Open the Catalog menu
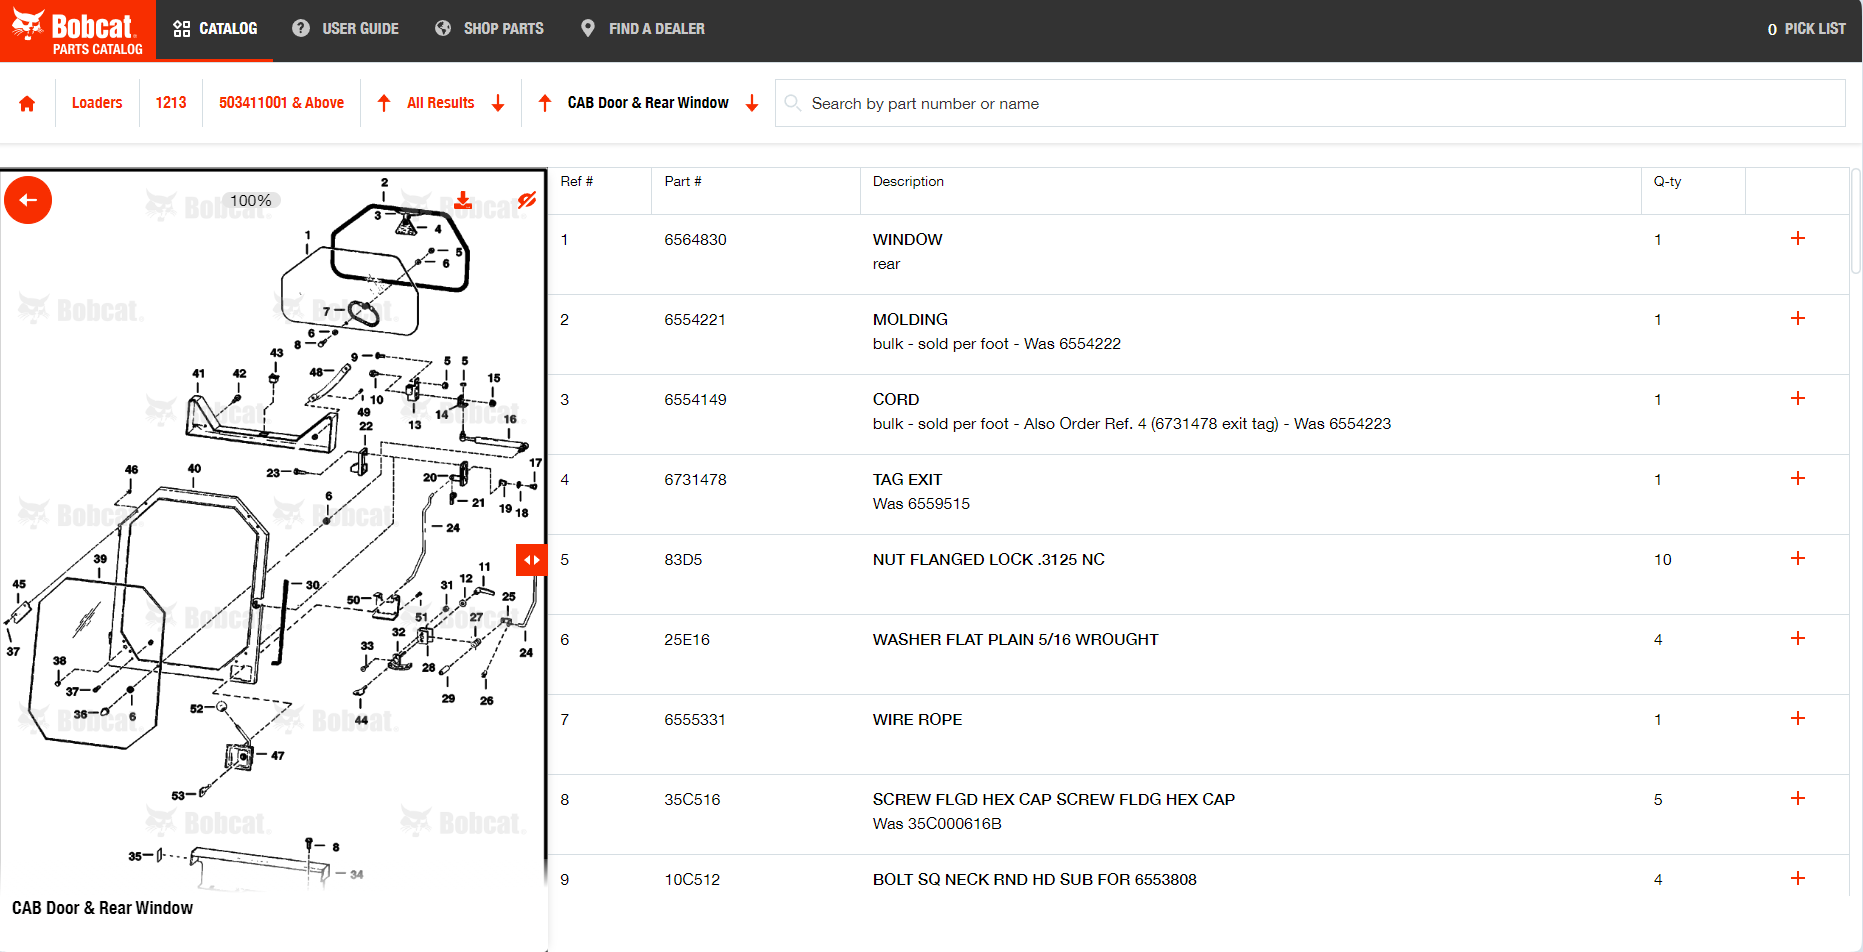The image size is (1863, 952). (x=215, y=29)
